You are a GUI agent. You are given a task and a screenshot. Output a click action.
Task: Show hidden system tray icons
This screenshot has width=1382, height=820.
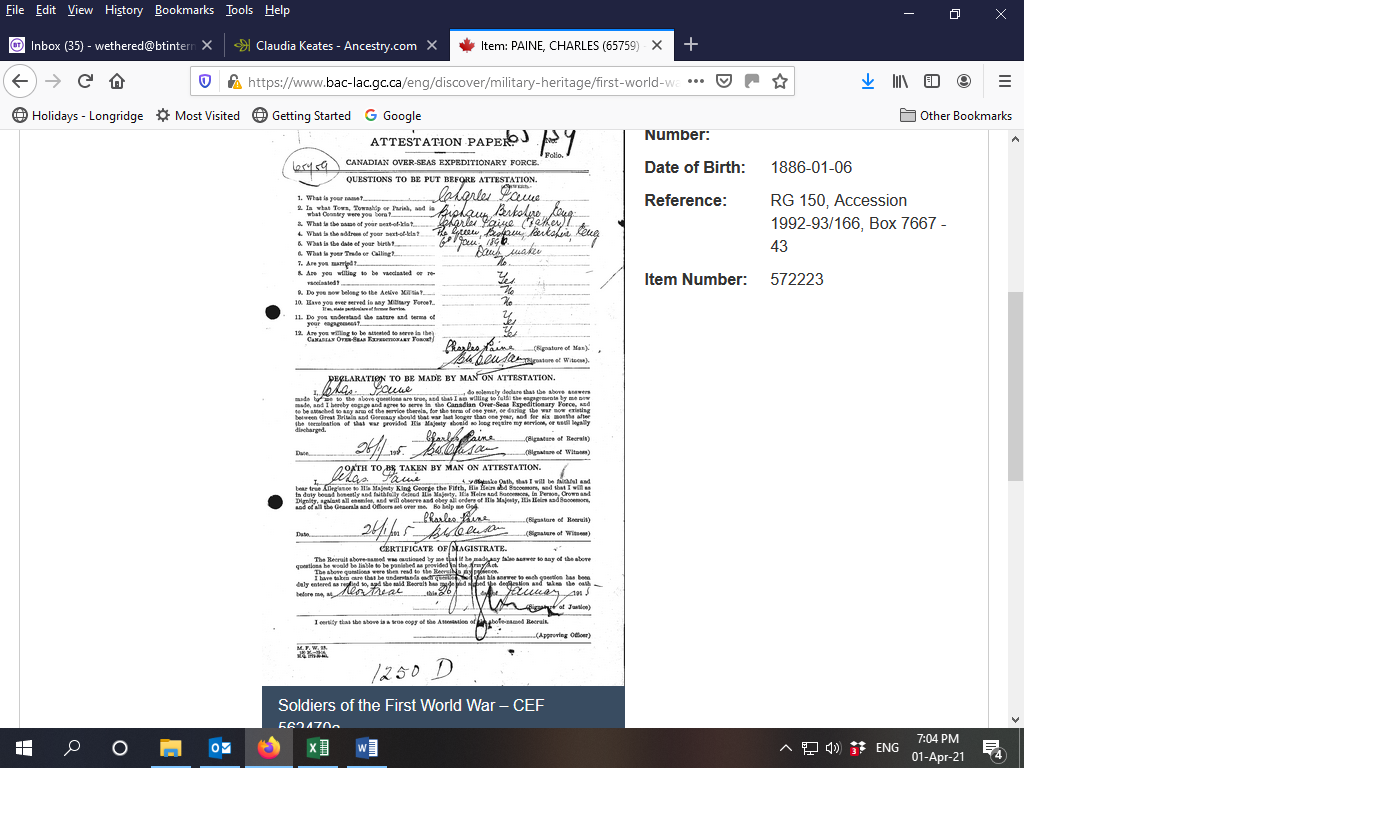point(785,748)
